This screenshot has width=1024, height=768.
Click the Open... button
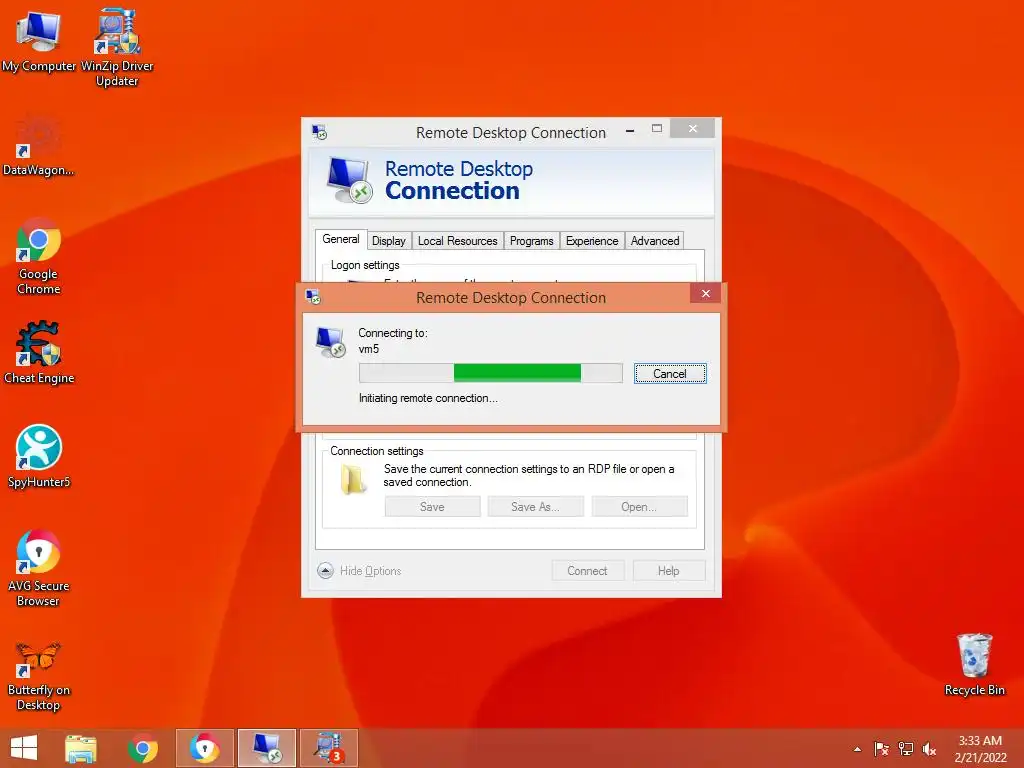click(639, 507)
